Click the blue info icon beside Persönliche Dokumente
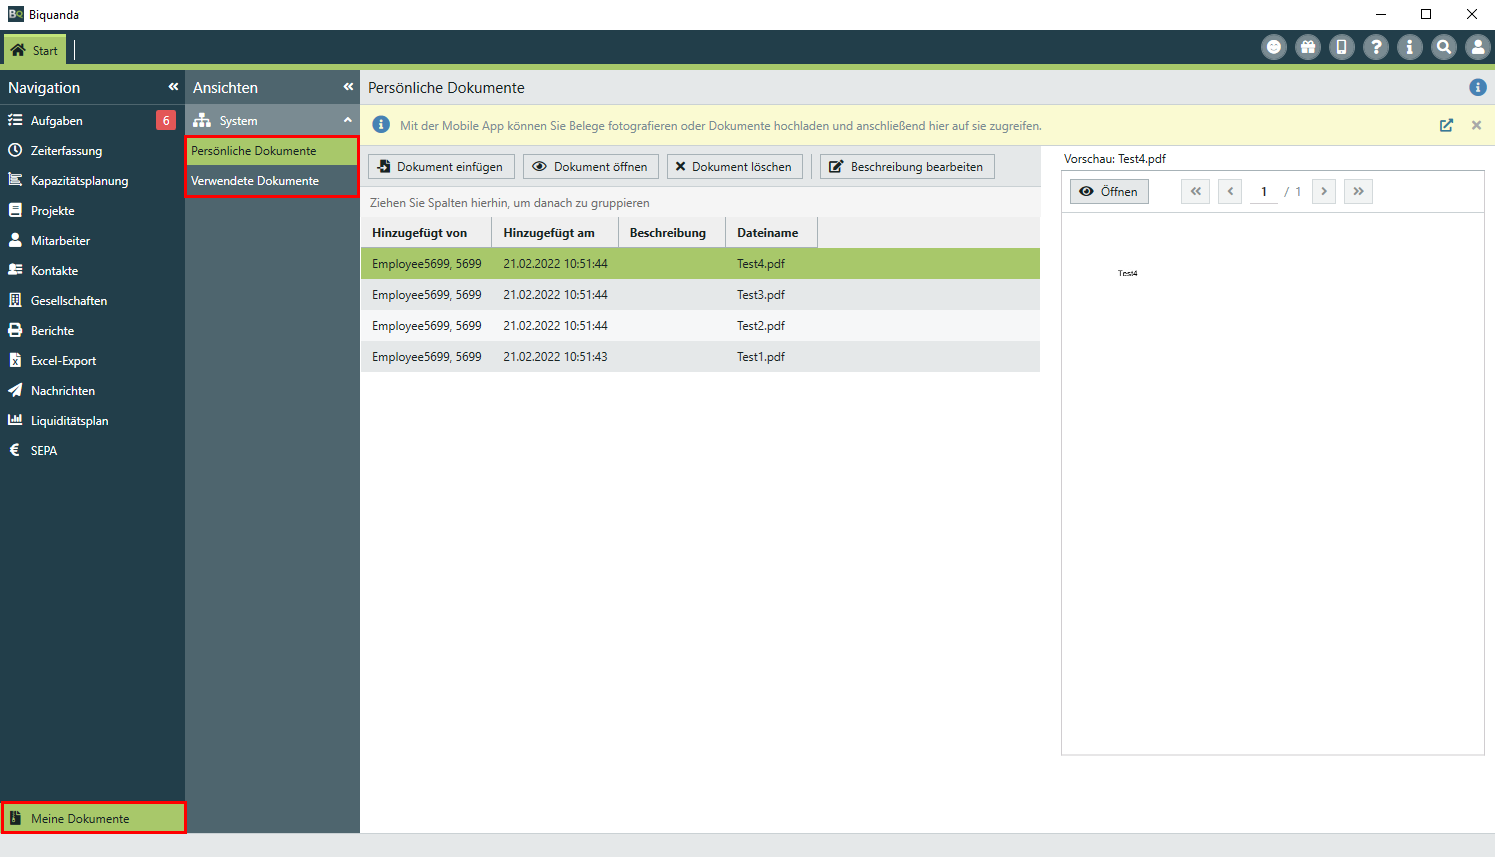1495x857 pixels. 1477,88
